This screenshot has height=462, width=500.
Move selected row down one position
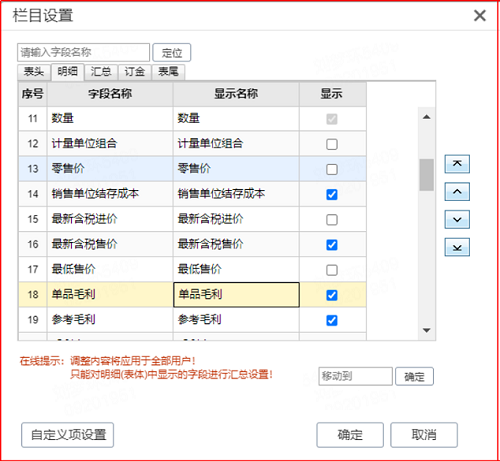(x=457, y=219)
